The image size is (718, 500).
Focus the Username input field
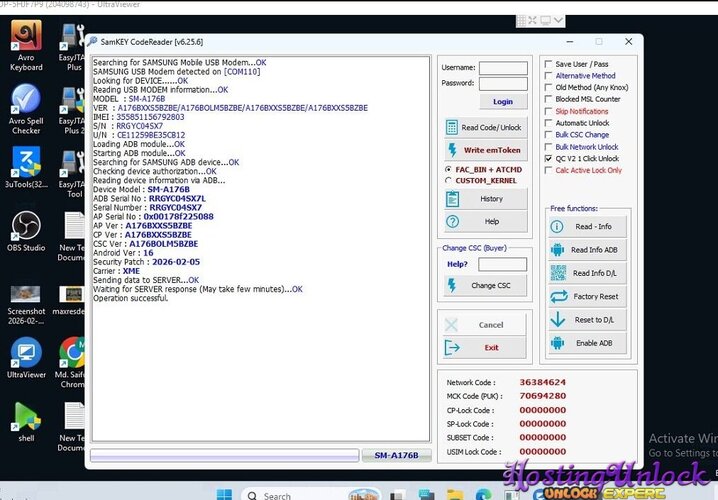503,68
